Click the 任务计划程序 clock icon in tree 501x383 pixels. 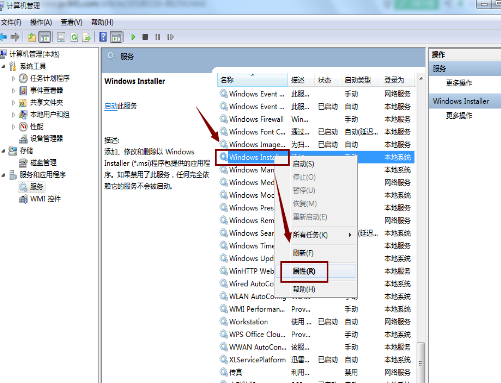(x=23, y=78)
